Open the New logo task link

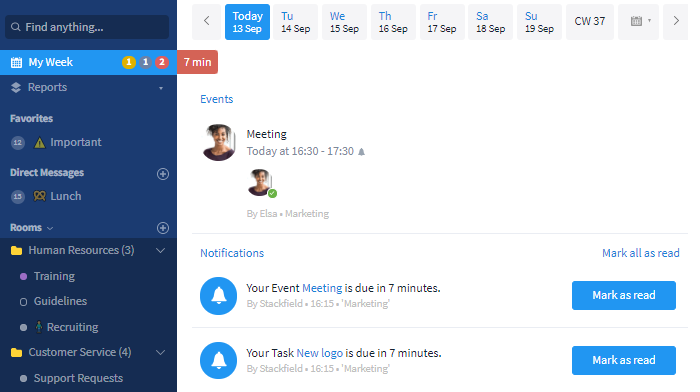pyautogui.click(x=320, y=353)
